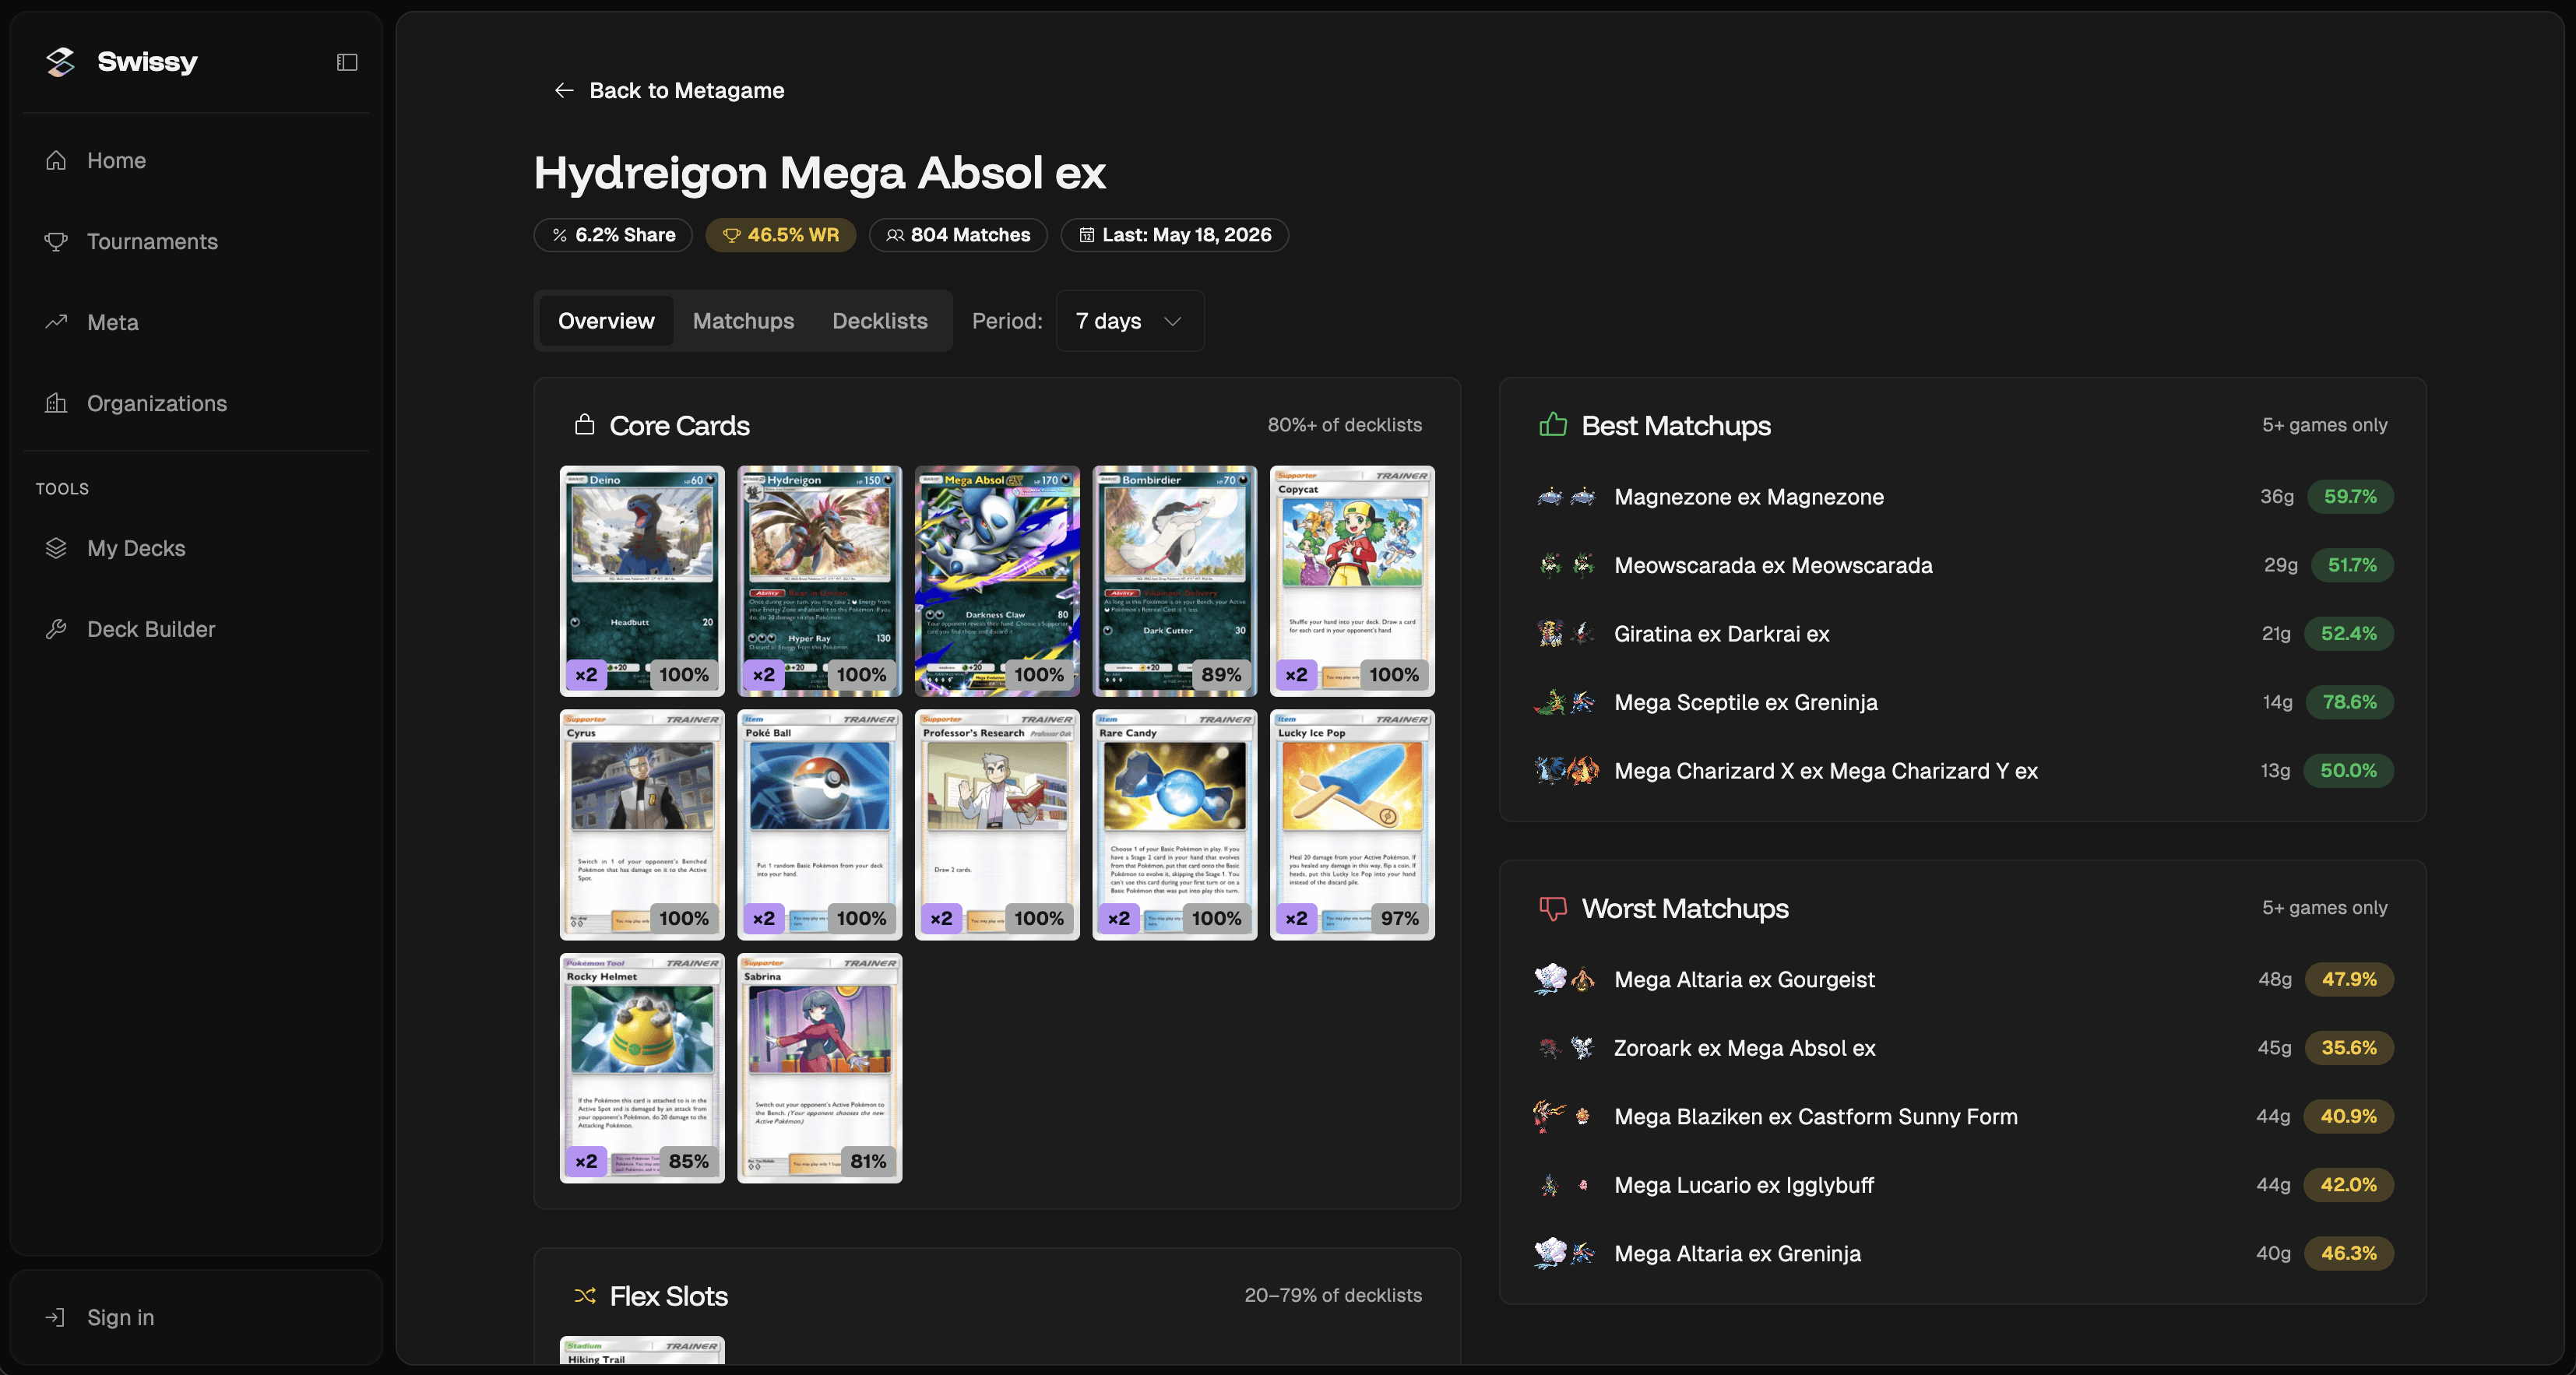
Task: Open the Copycat trainer card
Action: pyautogui.click(x=1352, y=581)
